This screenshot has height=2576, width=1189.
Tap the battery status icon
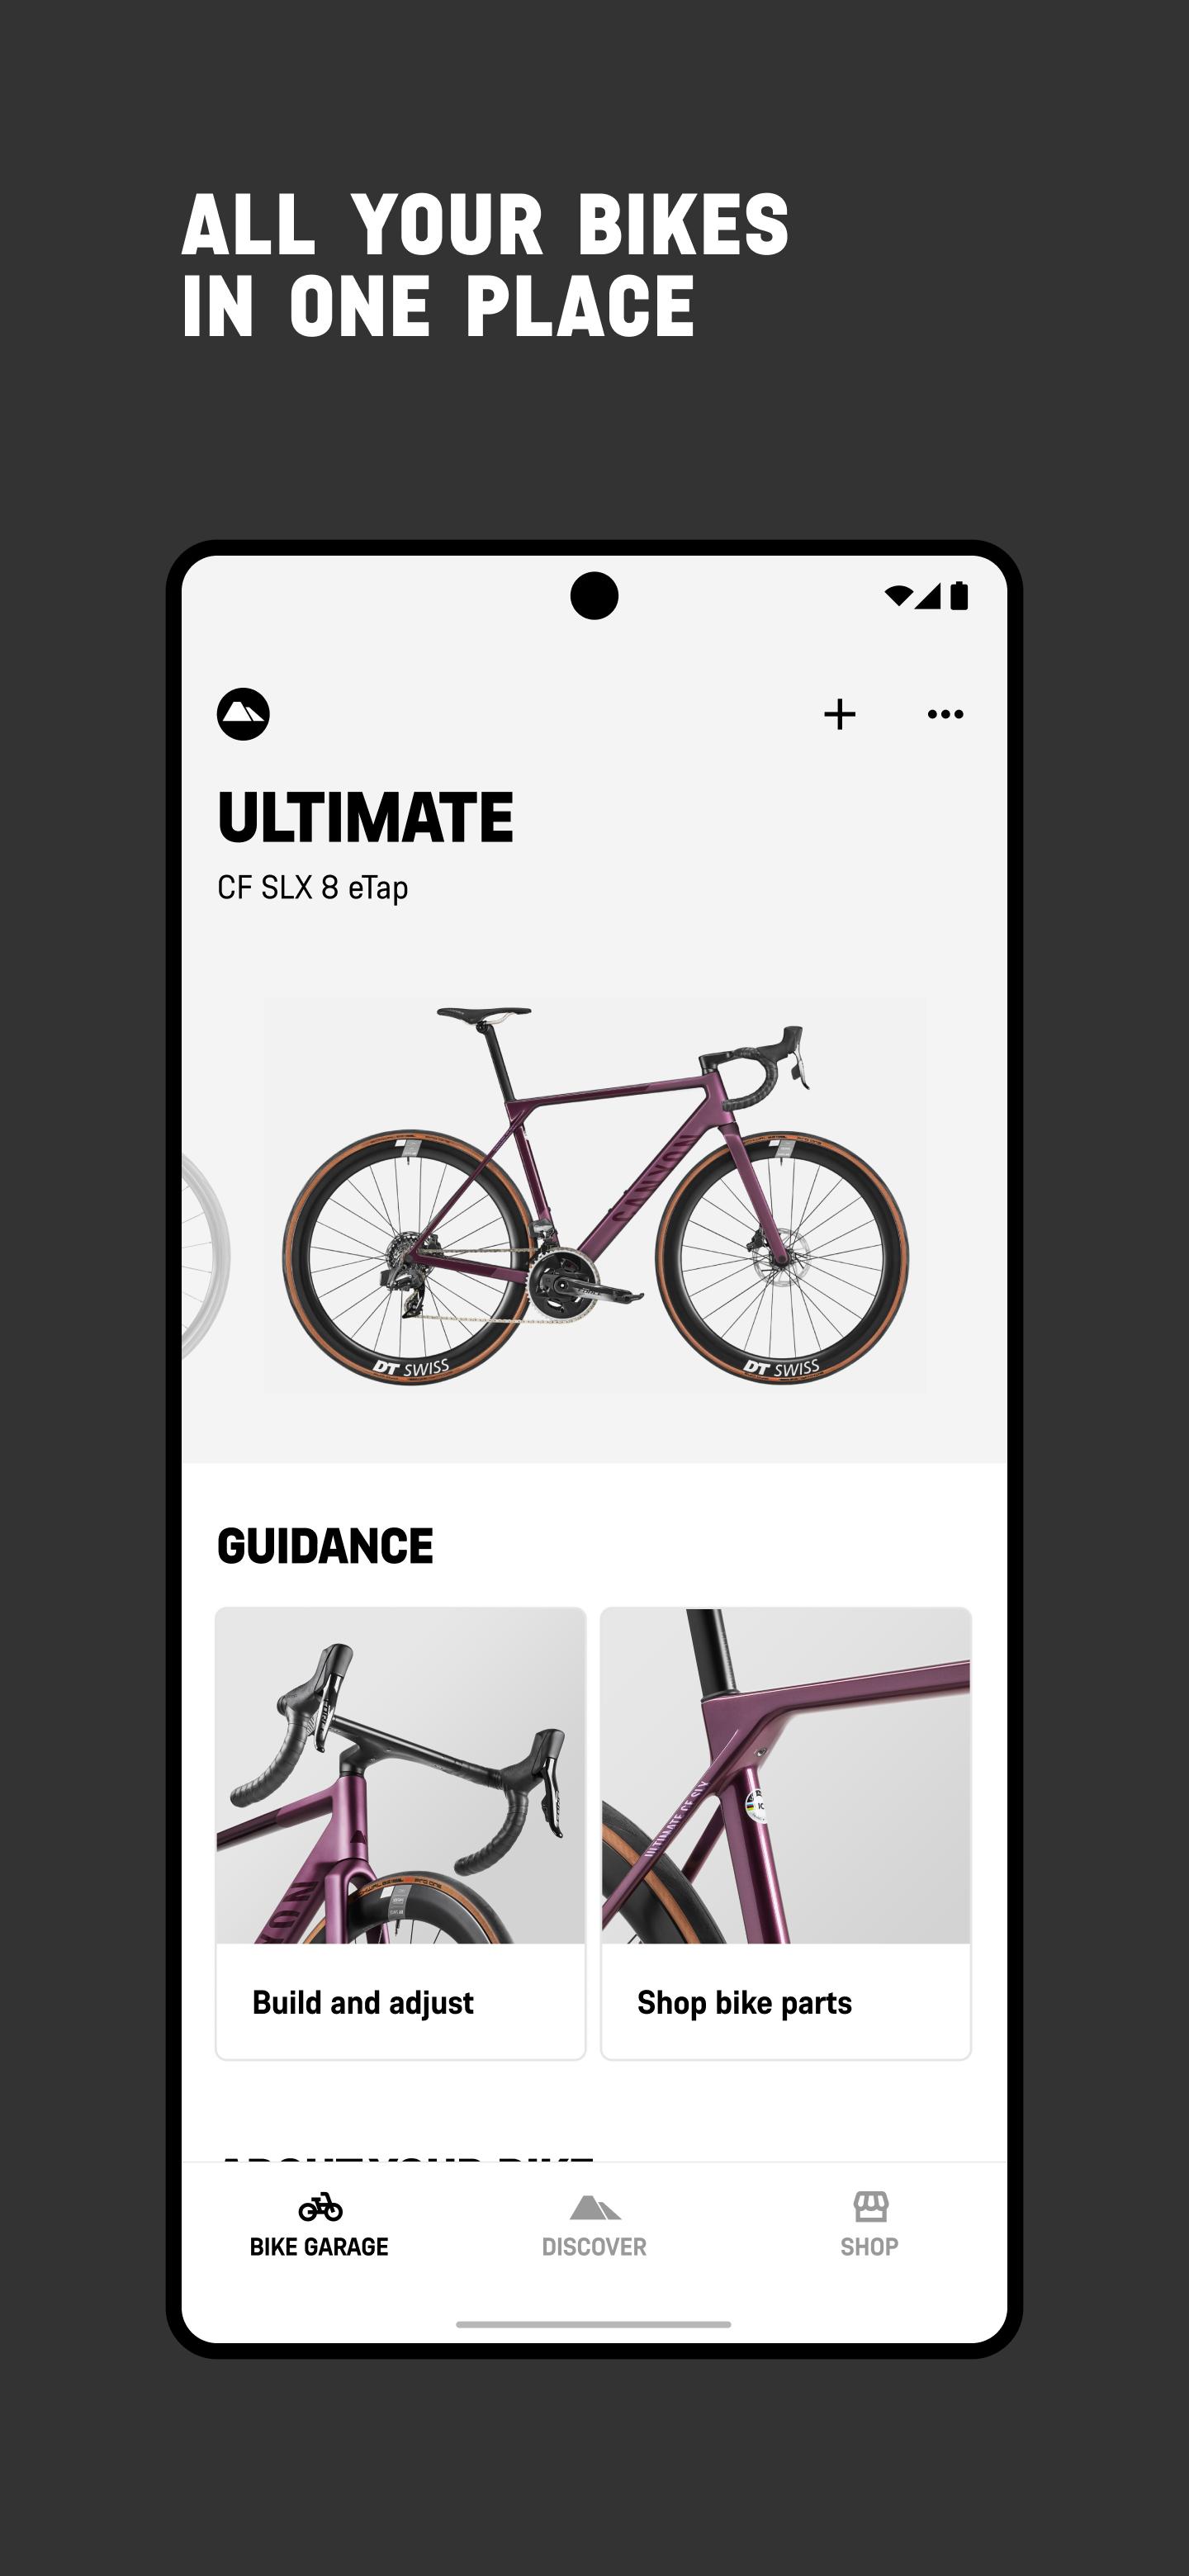(959, 595)
